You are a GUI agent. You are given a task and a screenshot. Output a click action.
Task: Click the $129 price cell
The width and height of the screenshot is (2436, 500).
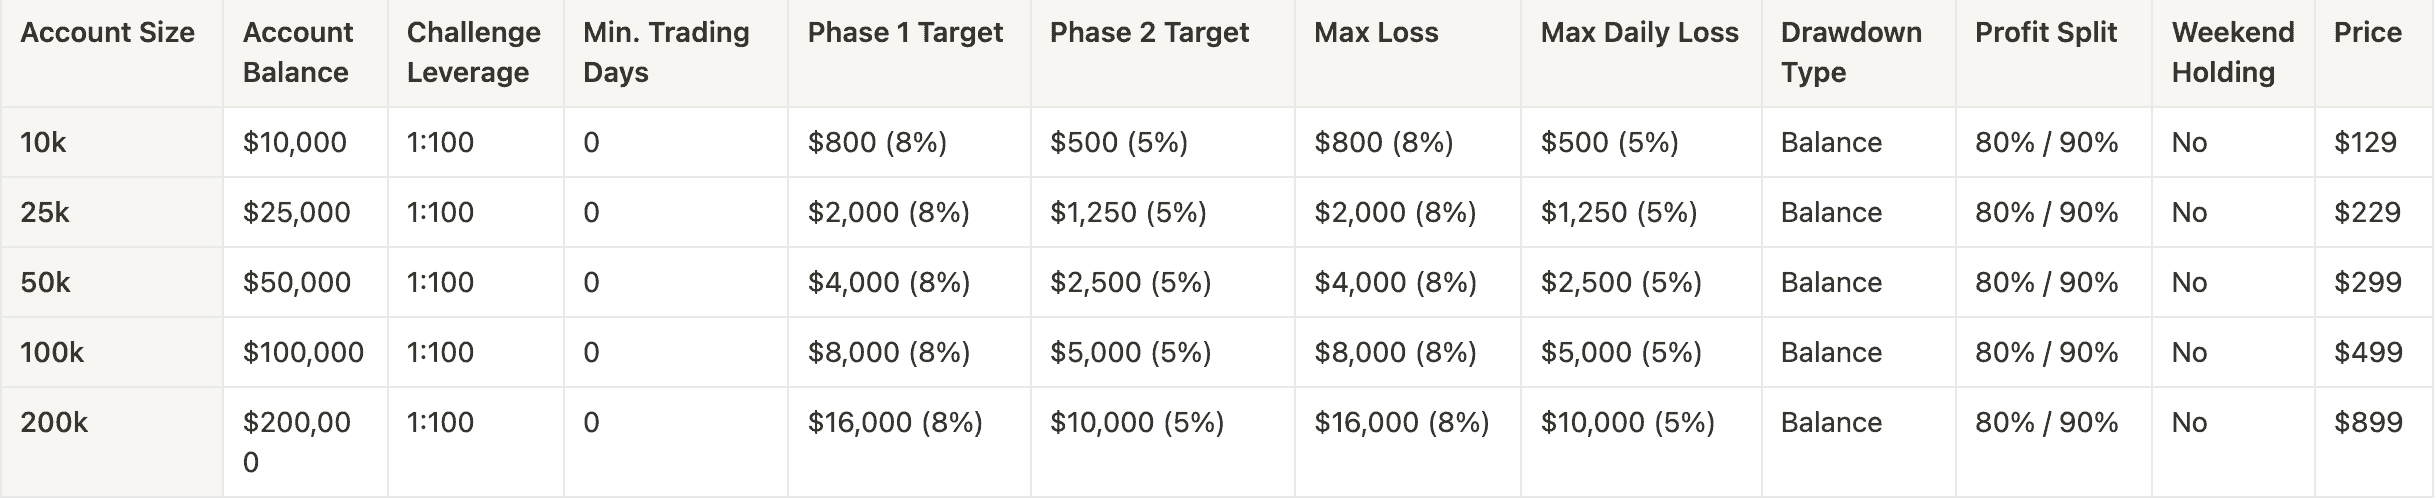2365,143
